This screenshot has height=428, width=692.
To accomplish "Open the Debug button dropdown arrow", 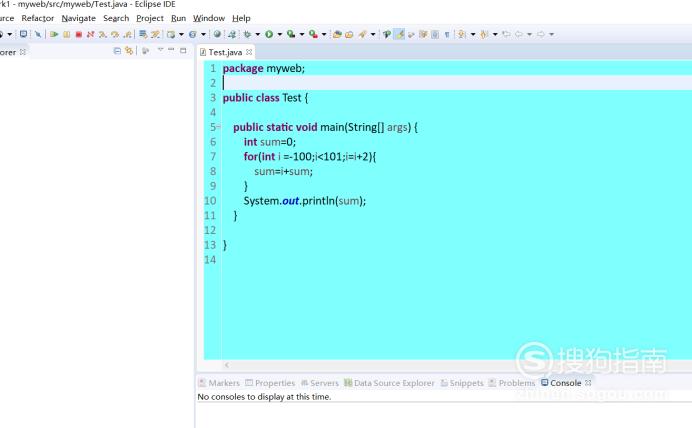I will coord(258,34).
